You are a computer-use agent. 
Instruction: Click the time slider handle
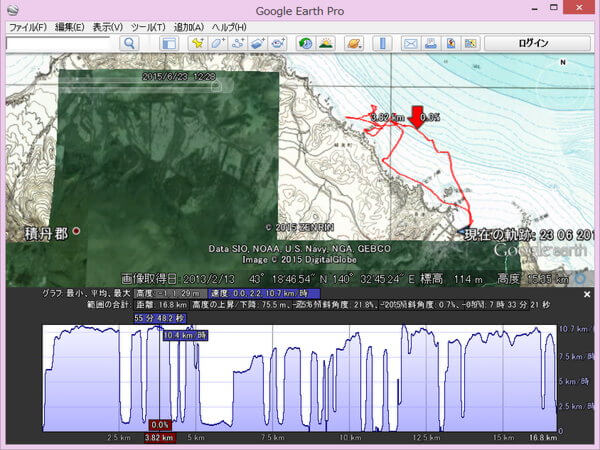coord(216,86)
